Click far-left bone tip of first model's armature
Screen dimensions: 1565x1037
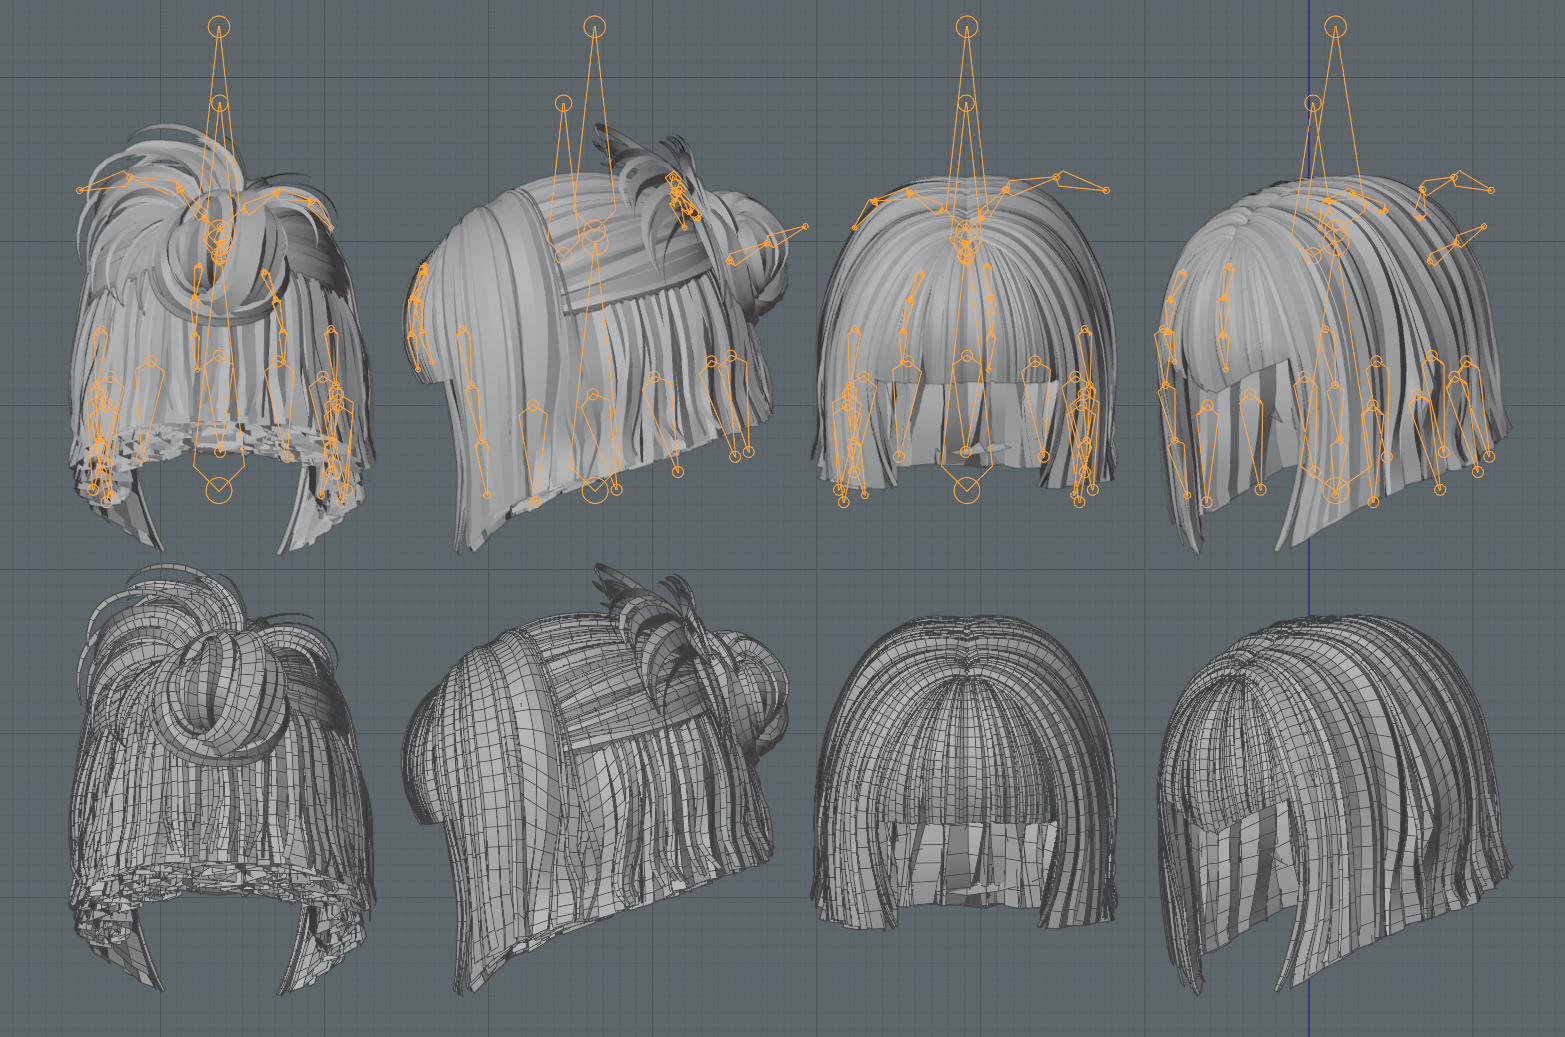coord(80,190)
